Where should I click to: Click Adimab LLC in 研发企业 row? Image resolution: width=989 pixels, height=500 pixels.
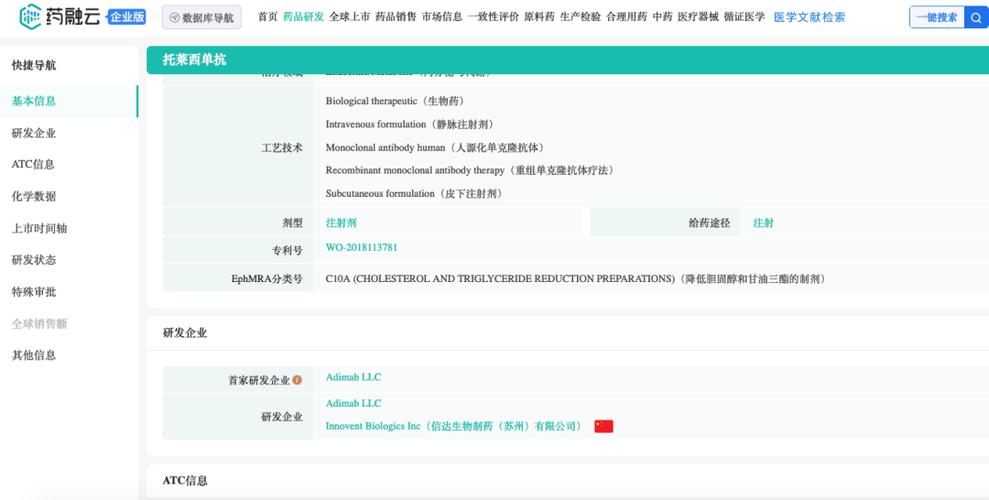tap(353, 404)
